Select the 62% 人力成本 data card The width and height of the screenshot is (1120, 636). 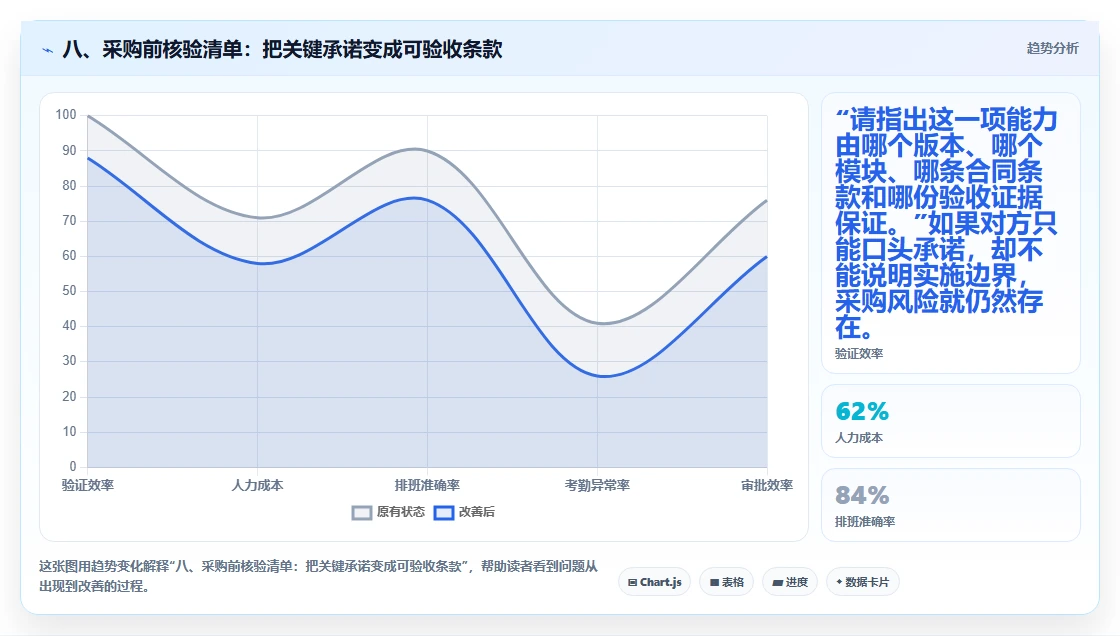(x=951, y=421)
